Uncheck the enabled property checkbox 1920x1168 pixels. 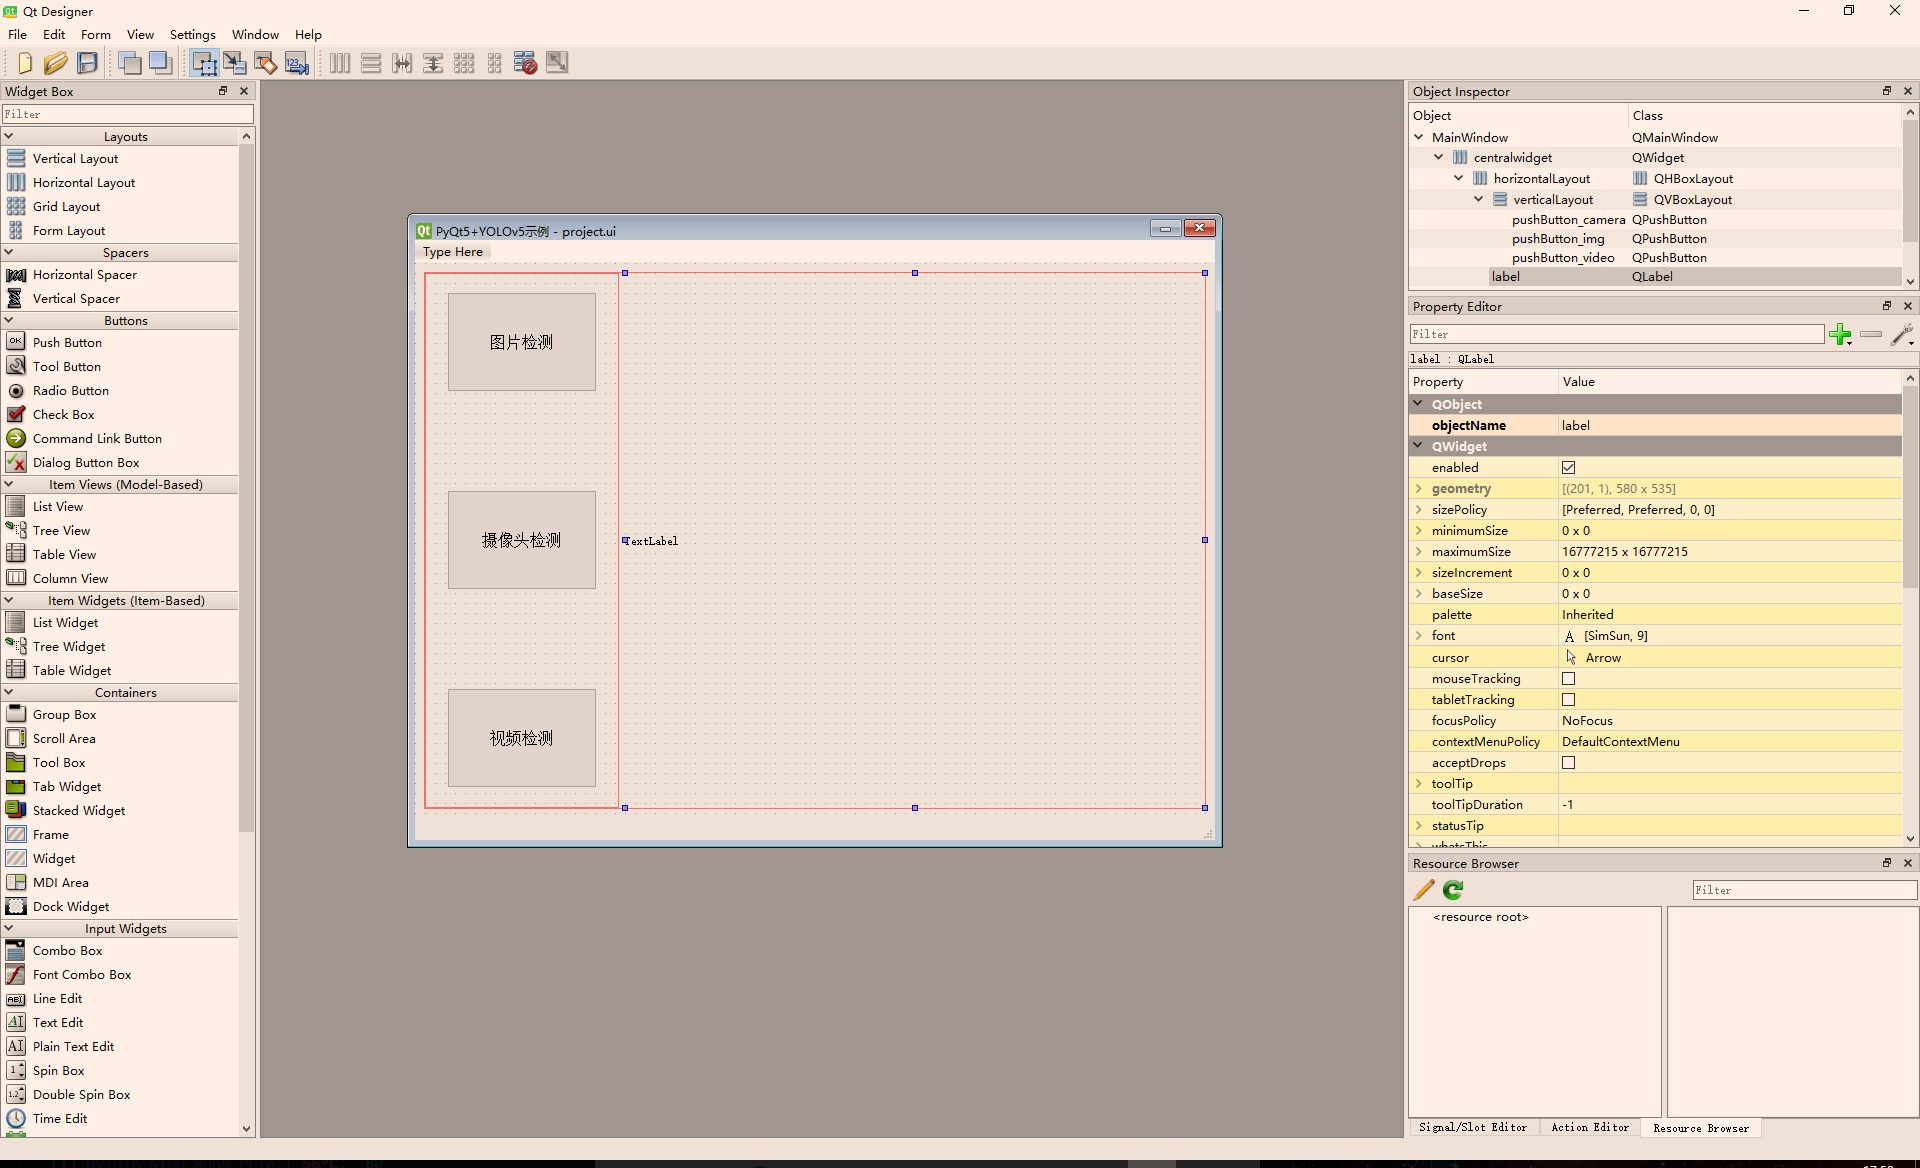[x=1568, y=468]
